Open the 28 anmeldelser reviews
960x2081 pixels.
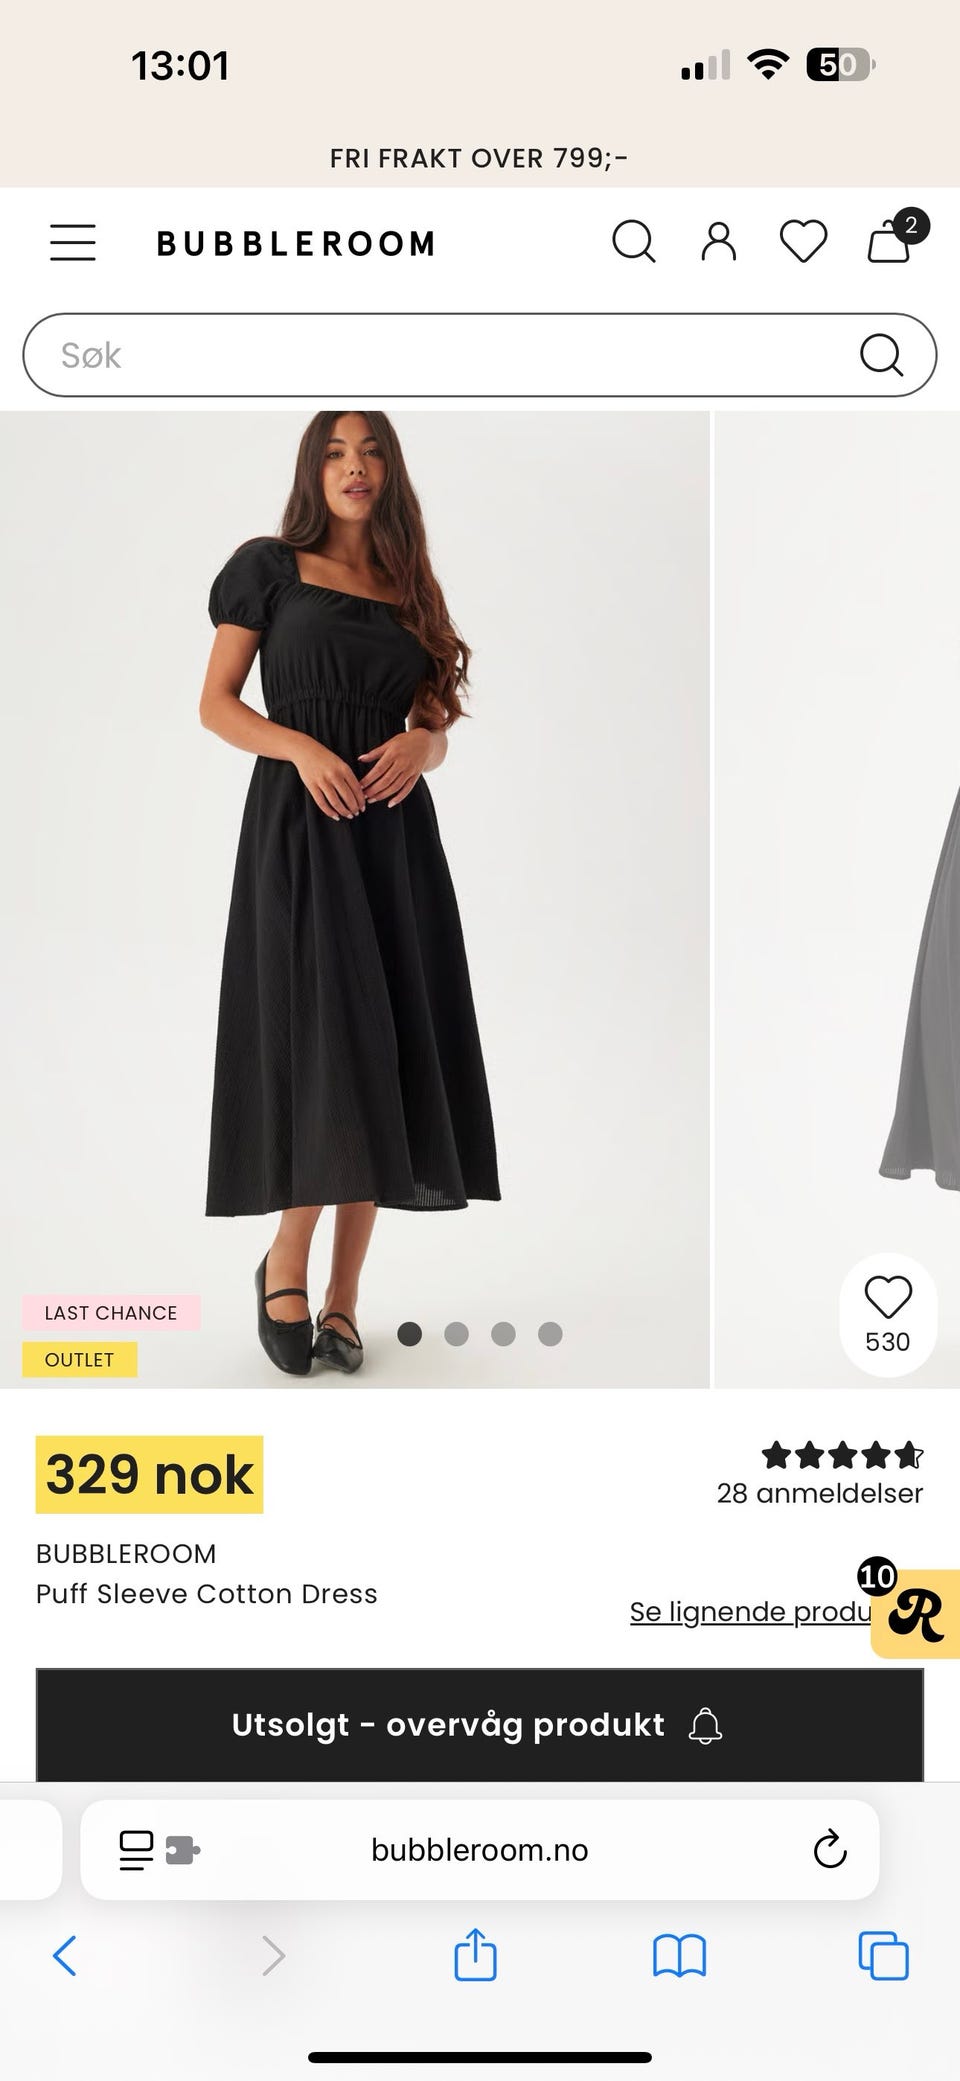pyautogui.click(x=820, y=1493)
